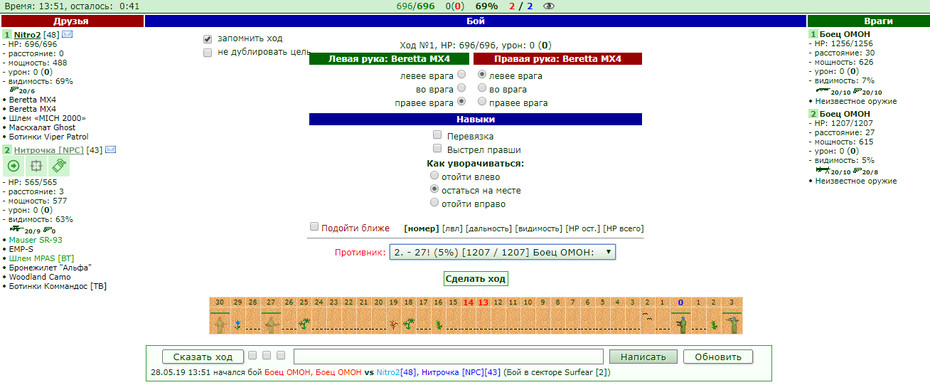The width and height of the screenshot is (930, 390).
Task: Click the soldier figure at distance 30 on battlefield
Action: click(x=220, y=324)
